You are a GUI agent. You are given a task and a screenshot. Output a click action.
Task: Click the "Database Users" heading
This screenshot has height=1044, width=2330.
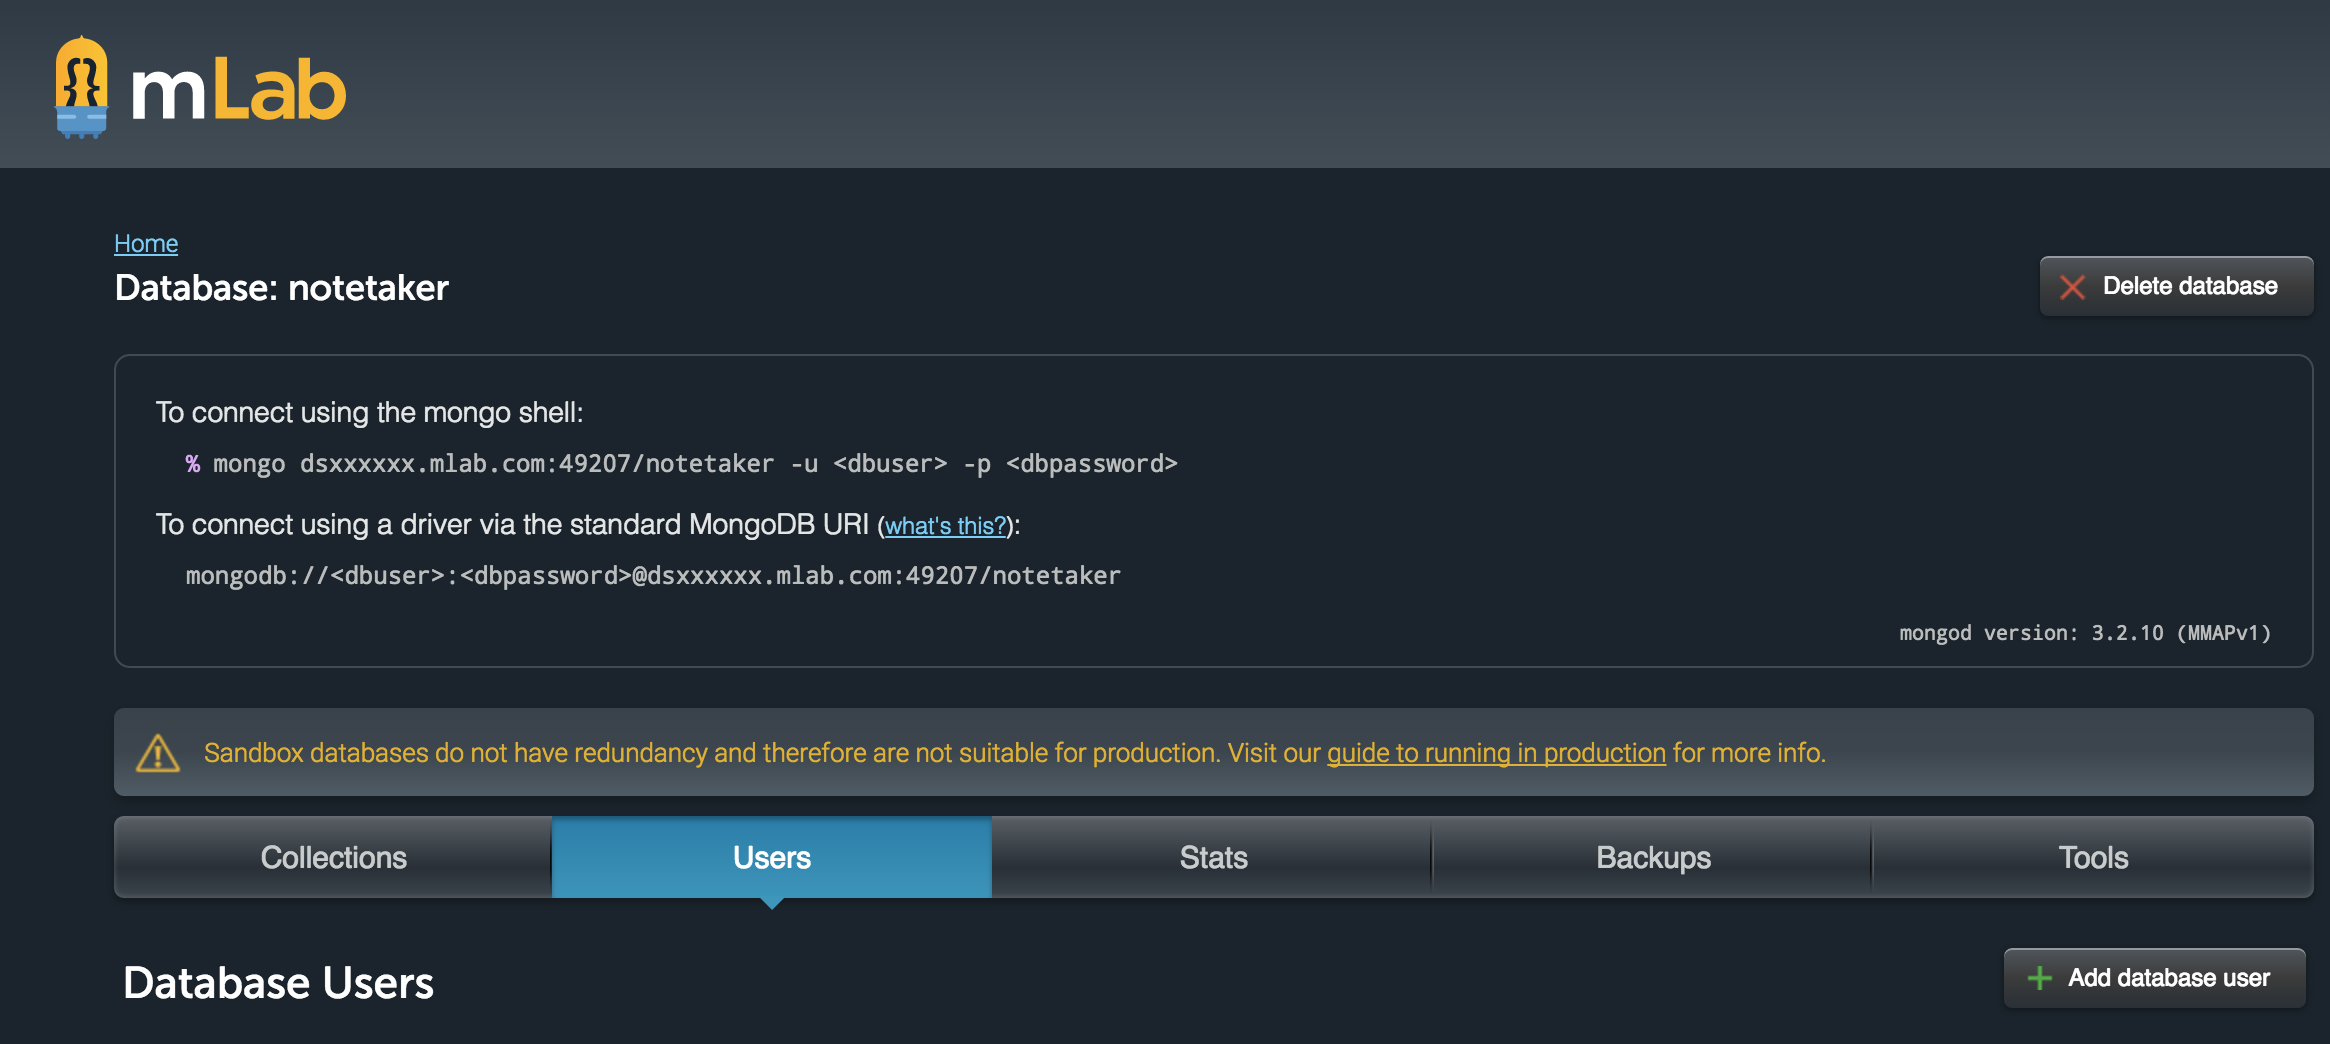[278, 983]
